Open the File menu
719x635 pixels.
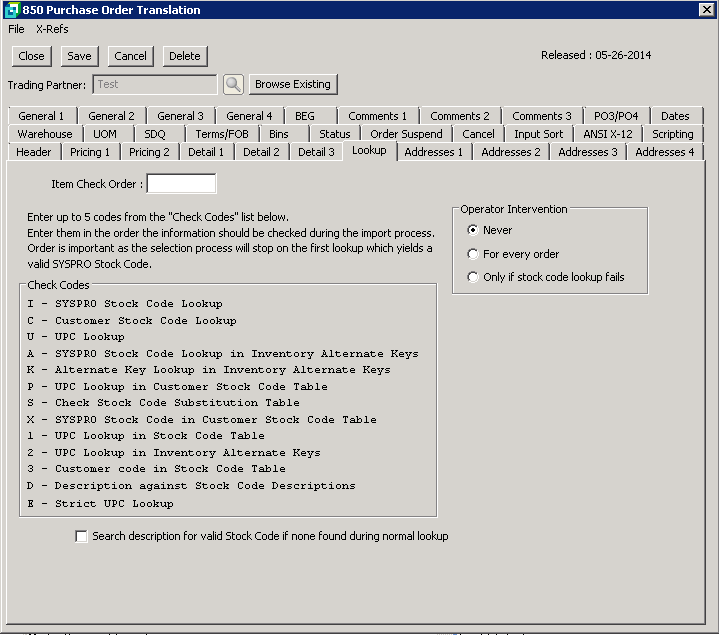pos(16,29)
